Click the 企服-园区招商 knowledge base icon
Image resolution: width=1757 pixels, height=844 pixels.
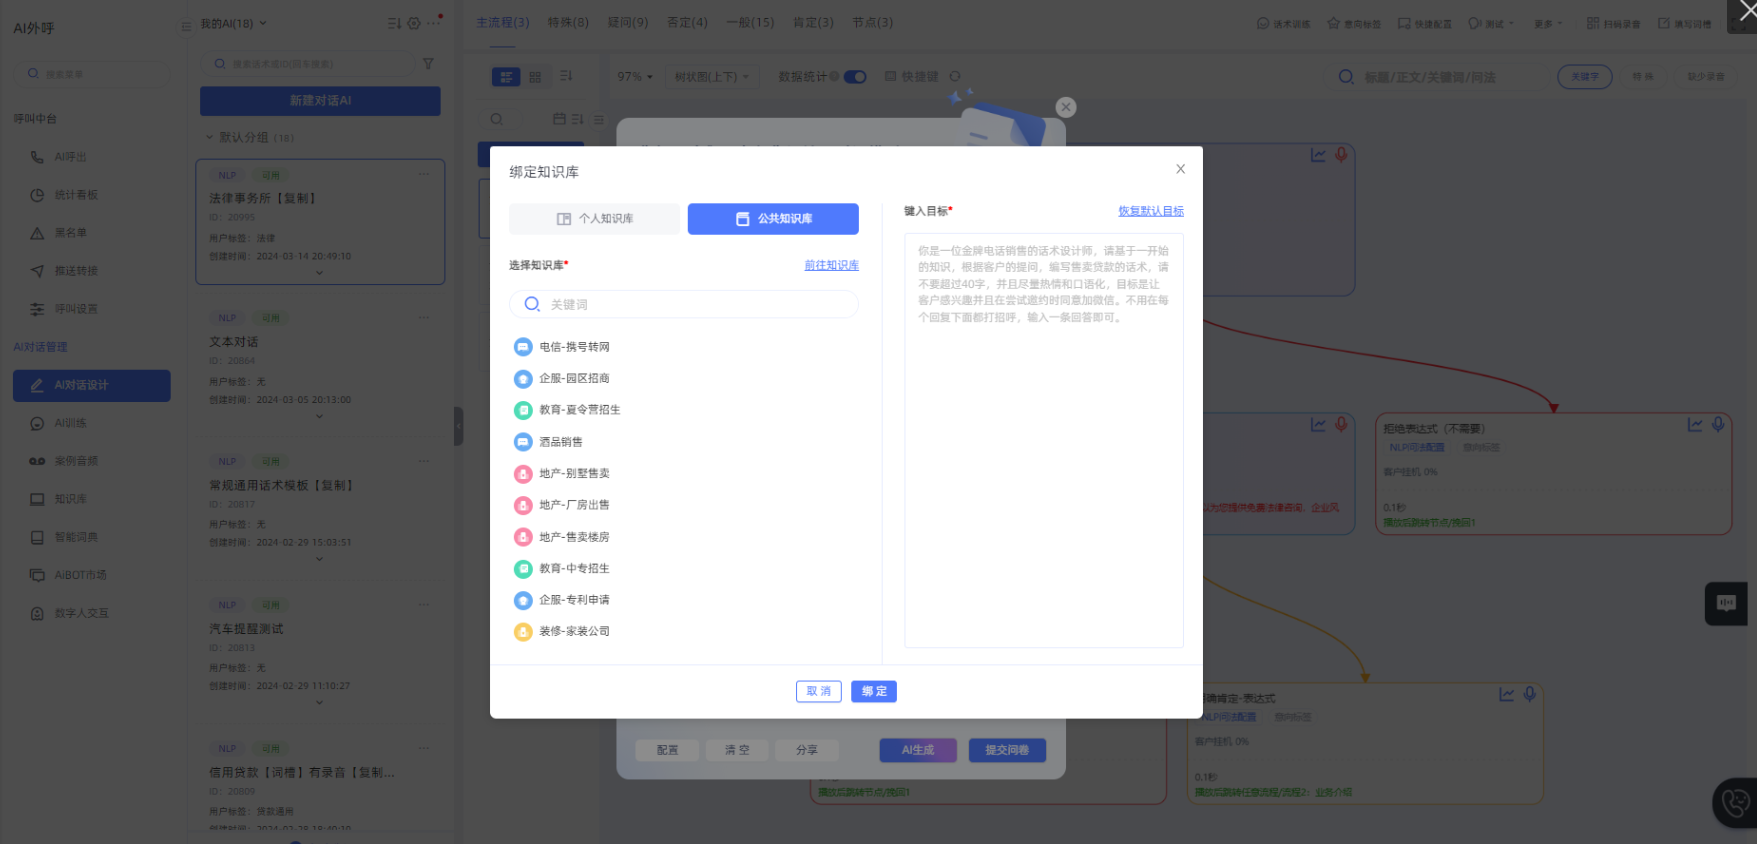point(522,379)
